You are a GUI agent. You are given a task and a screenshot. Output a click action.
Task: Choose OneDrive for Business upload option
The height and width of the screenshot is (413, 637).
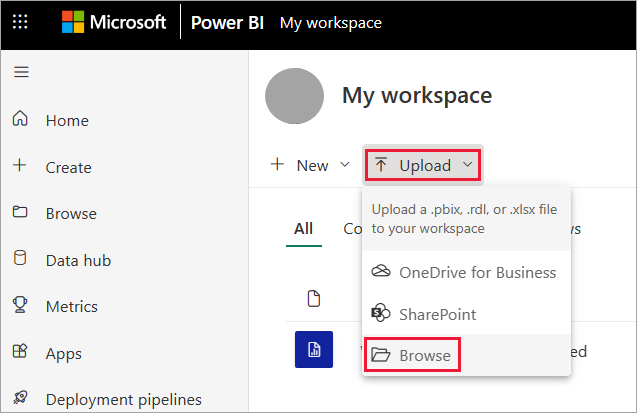point(466,272)
